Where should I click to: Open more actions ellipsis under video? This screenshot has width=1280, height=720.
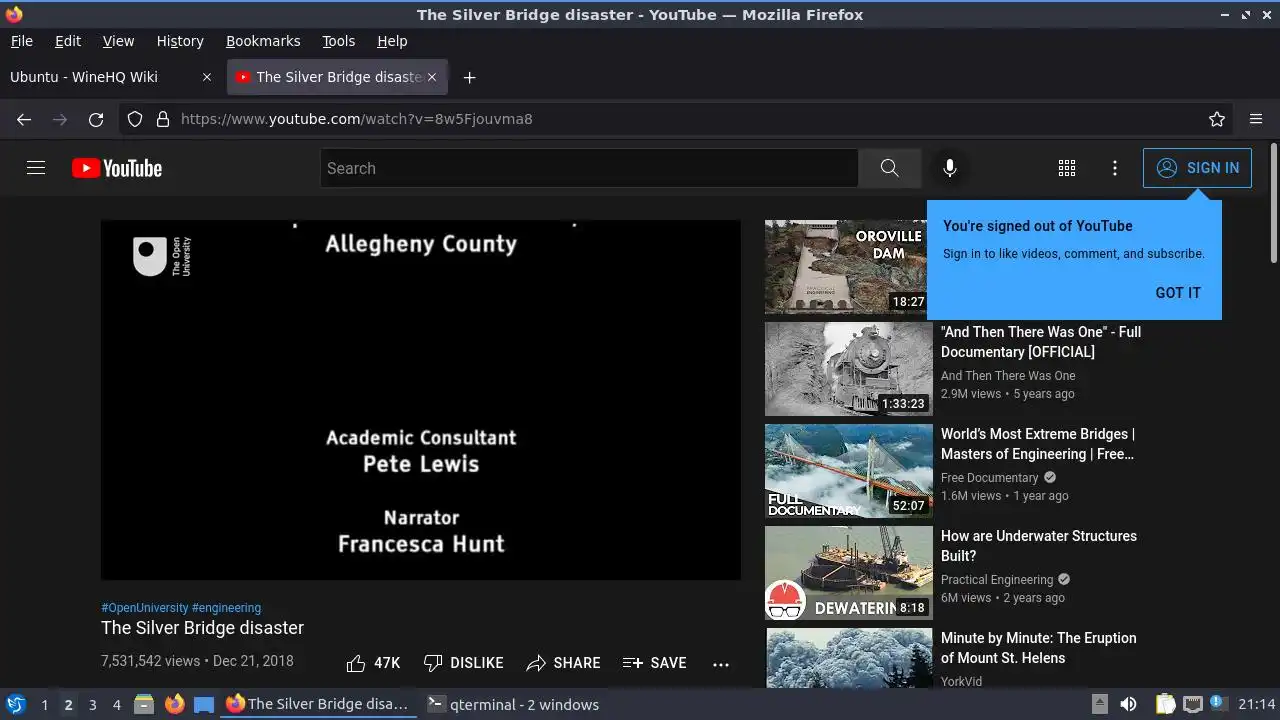tap(721, 663)
